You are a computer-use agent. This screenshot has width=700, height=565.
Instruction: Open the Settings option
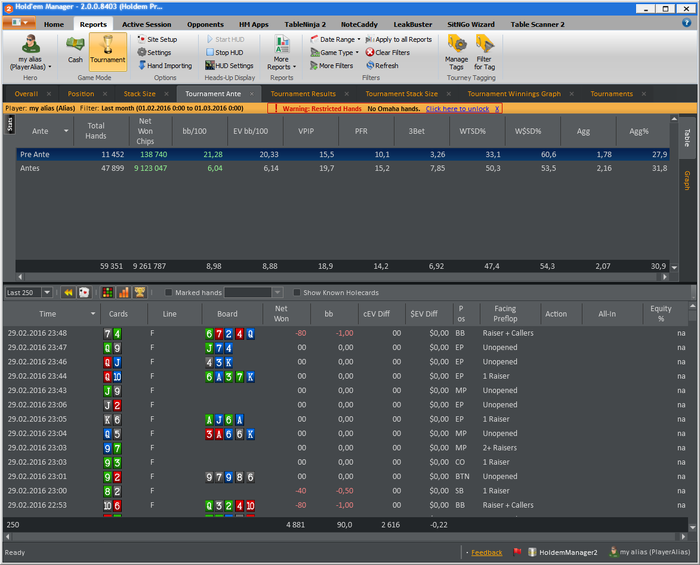coord(154,52)
